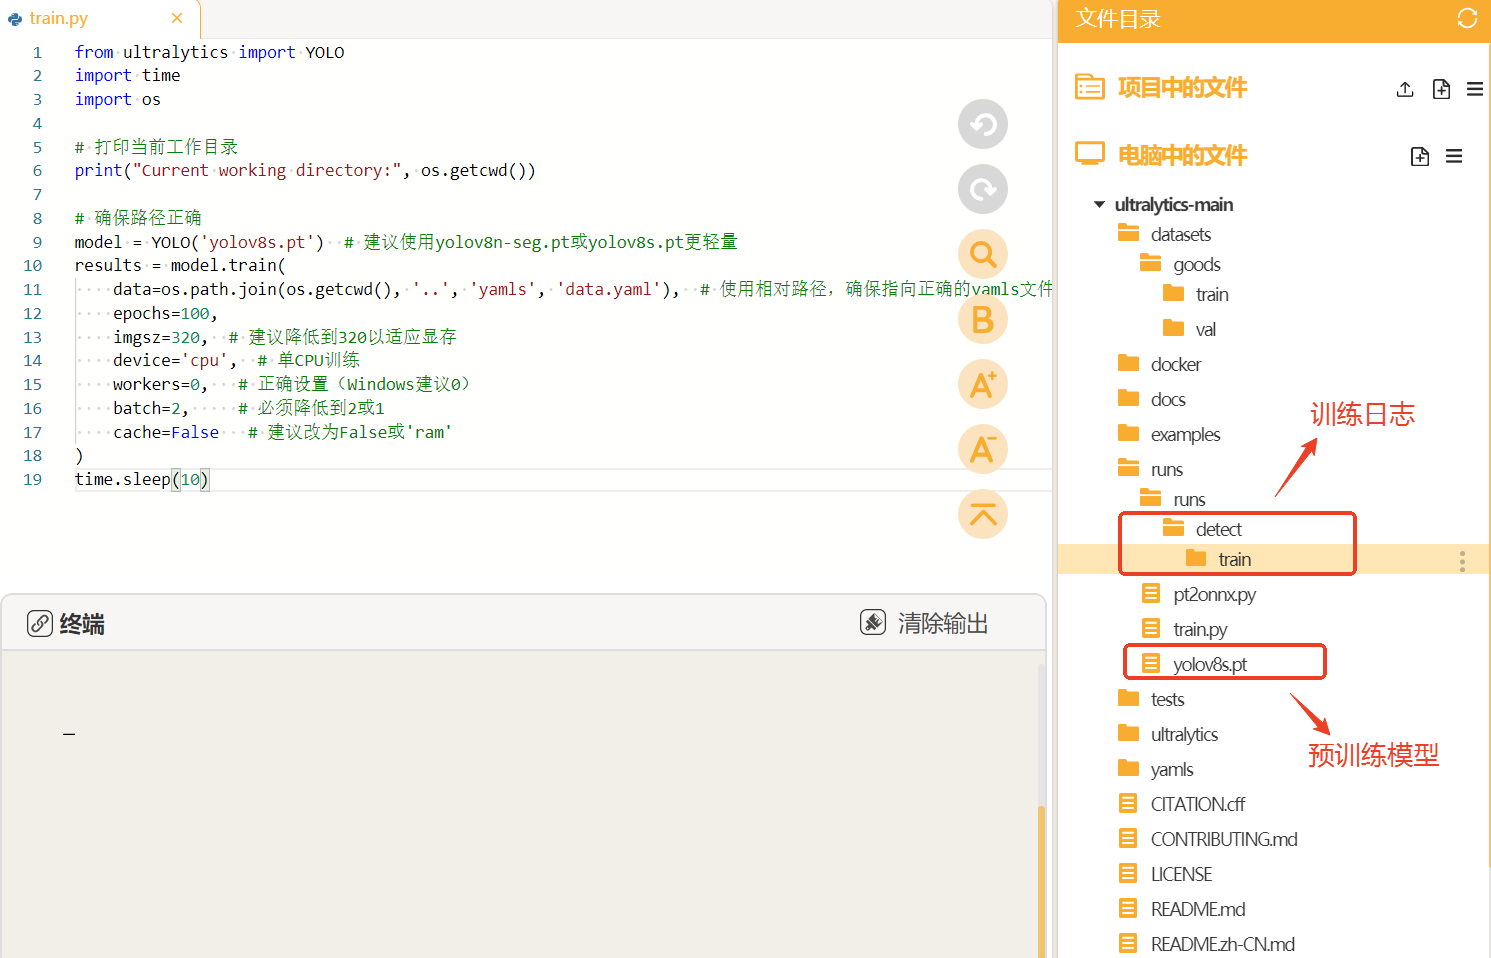
Task: Place cursor on line 19 time.sleep
Action: coord(142,480)
